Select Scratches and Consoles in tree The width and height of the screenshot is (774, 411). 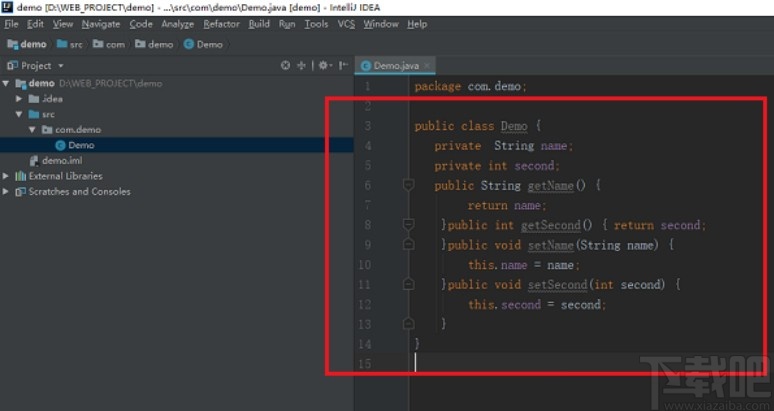tap(79, 191)
